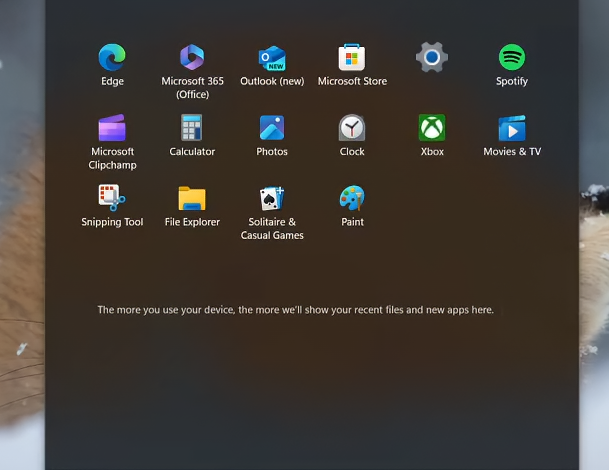
Task: Open the Clock app icon
Action: [x=352, y=127]
